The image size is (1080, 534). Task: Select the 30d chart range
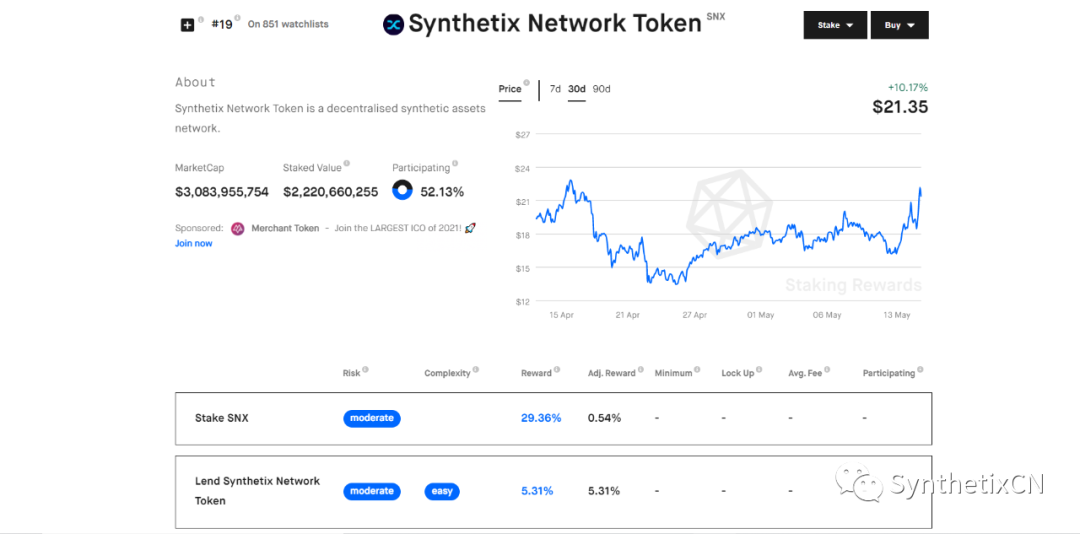[x=577, y=89]
